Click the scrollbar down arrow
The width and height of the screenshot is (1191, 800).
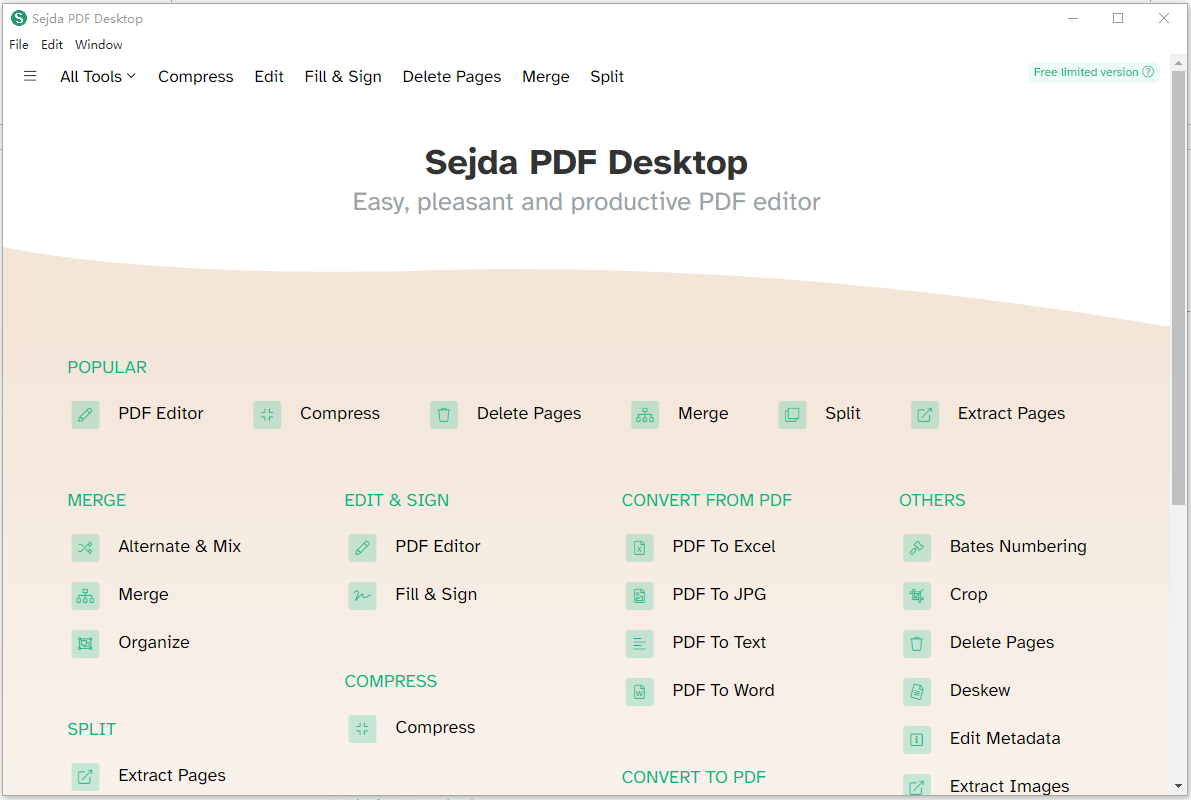[x=1178, y=786]
